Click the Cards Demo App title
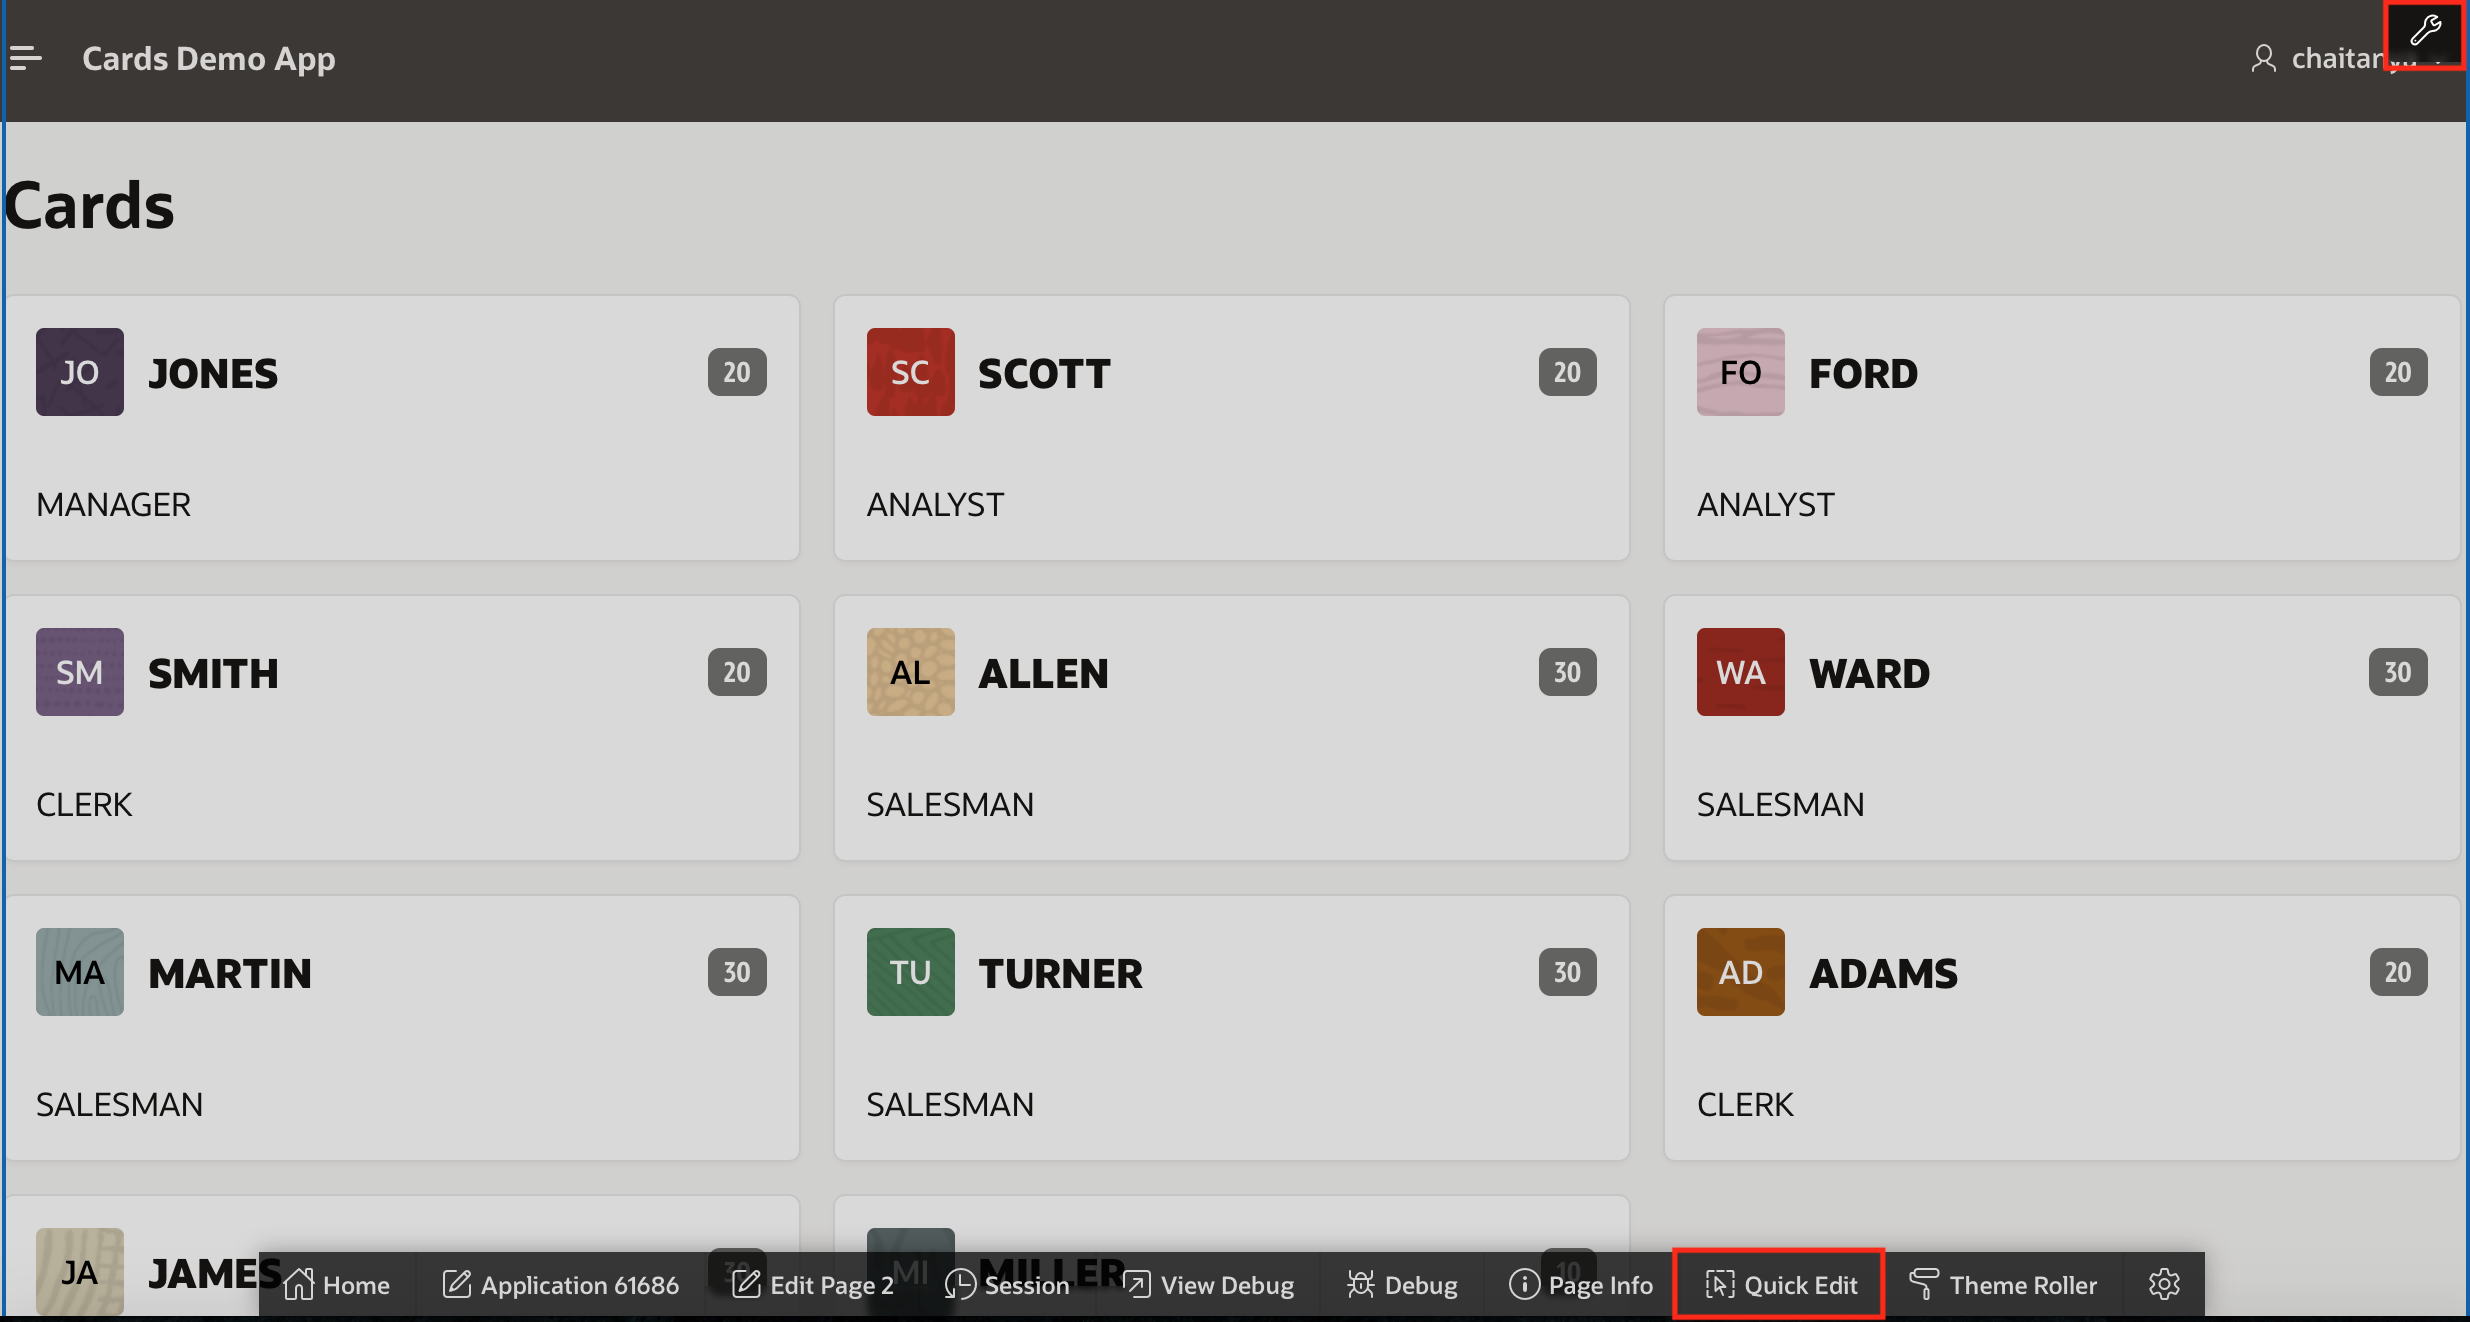This screenshot has height=1322, width=2470. pyautogui.click(x=209, y=59)
